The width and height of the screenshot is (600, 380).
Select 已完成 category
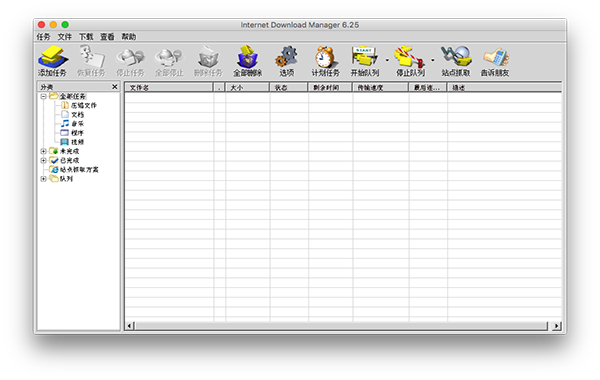coord(64,160)
